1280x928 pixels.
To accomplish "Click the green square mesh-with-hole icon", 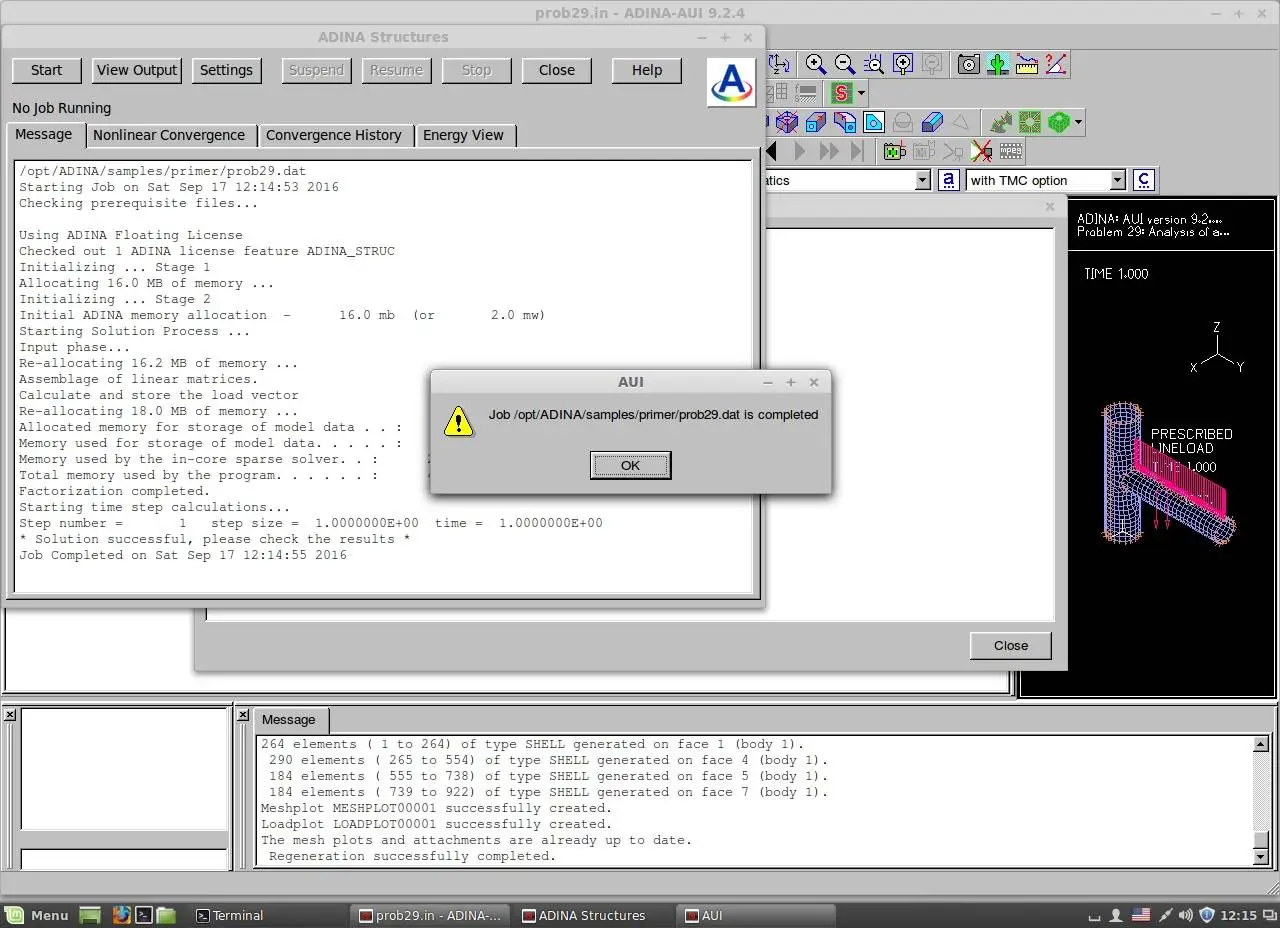I will coord(1030,122).
